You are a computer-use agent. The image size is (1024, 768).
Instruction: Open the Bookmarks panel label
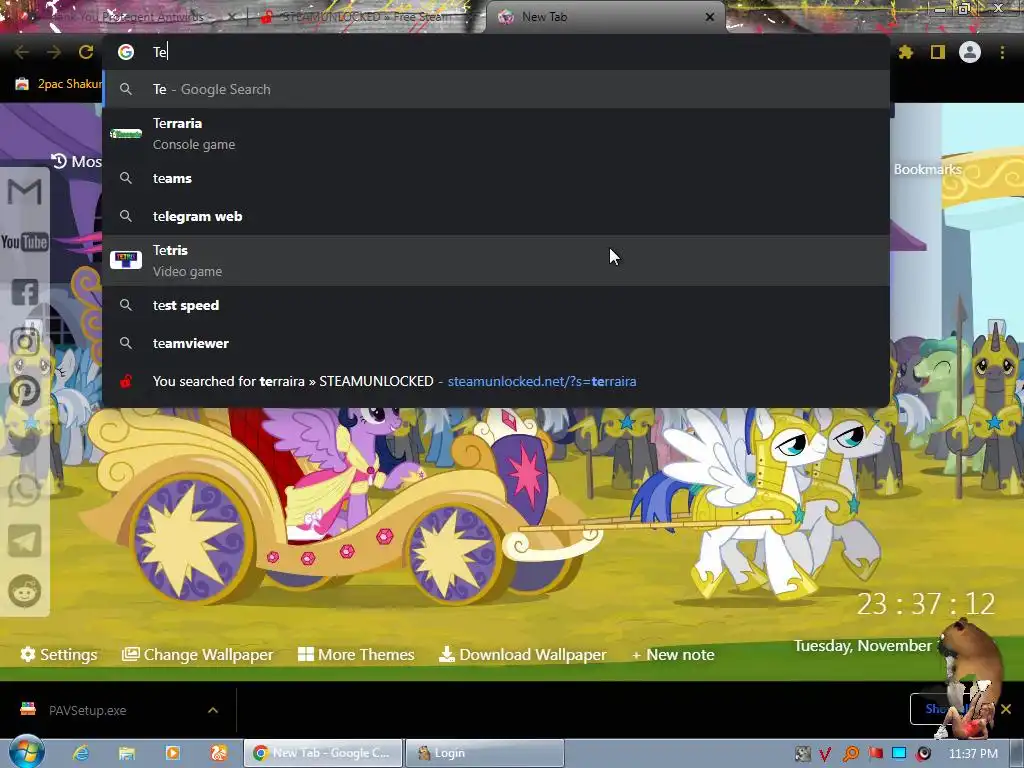coord(927,169)
